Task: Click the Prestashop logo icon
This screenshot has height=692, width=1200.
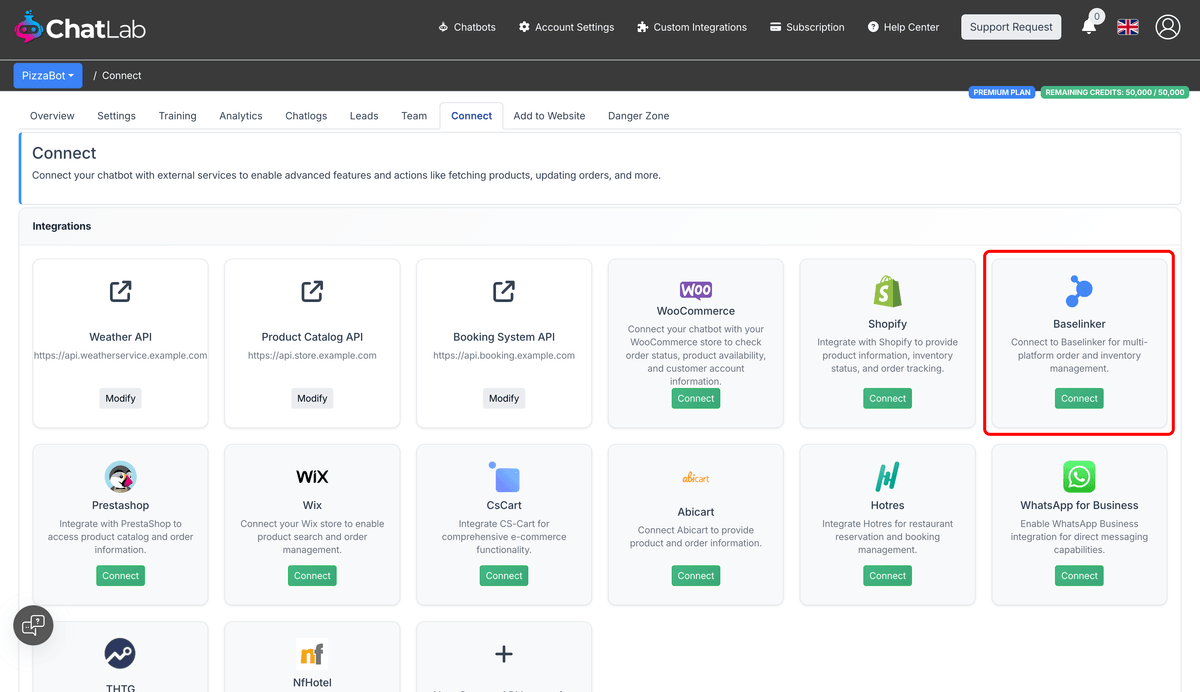Action: pos(120,477)
